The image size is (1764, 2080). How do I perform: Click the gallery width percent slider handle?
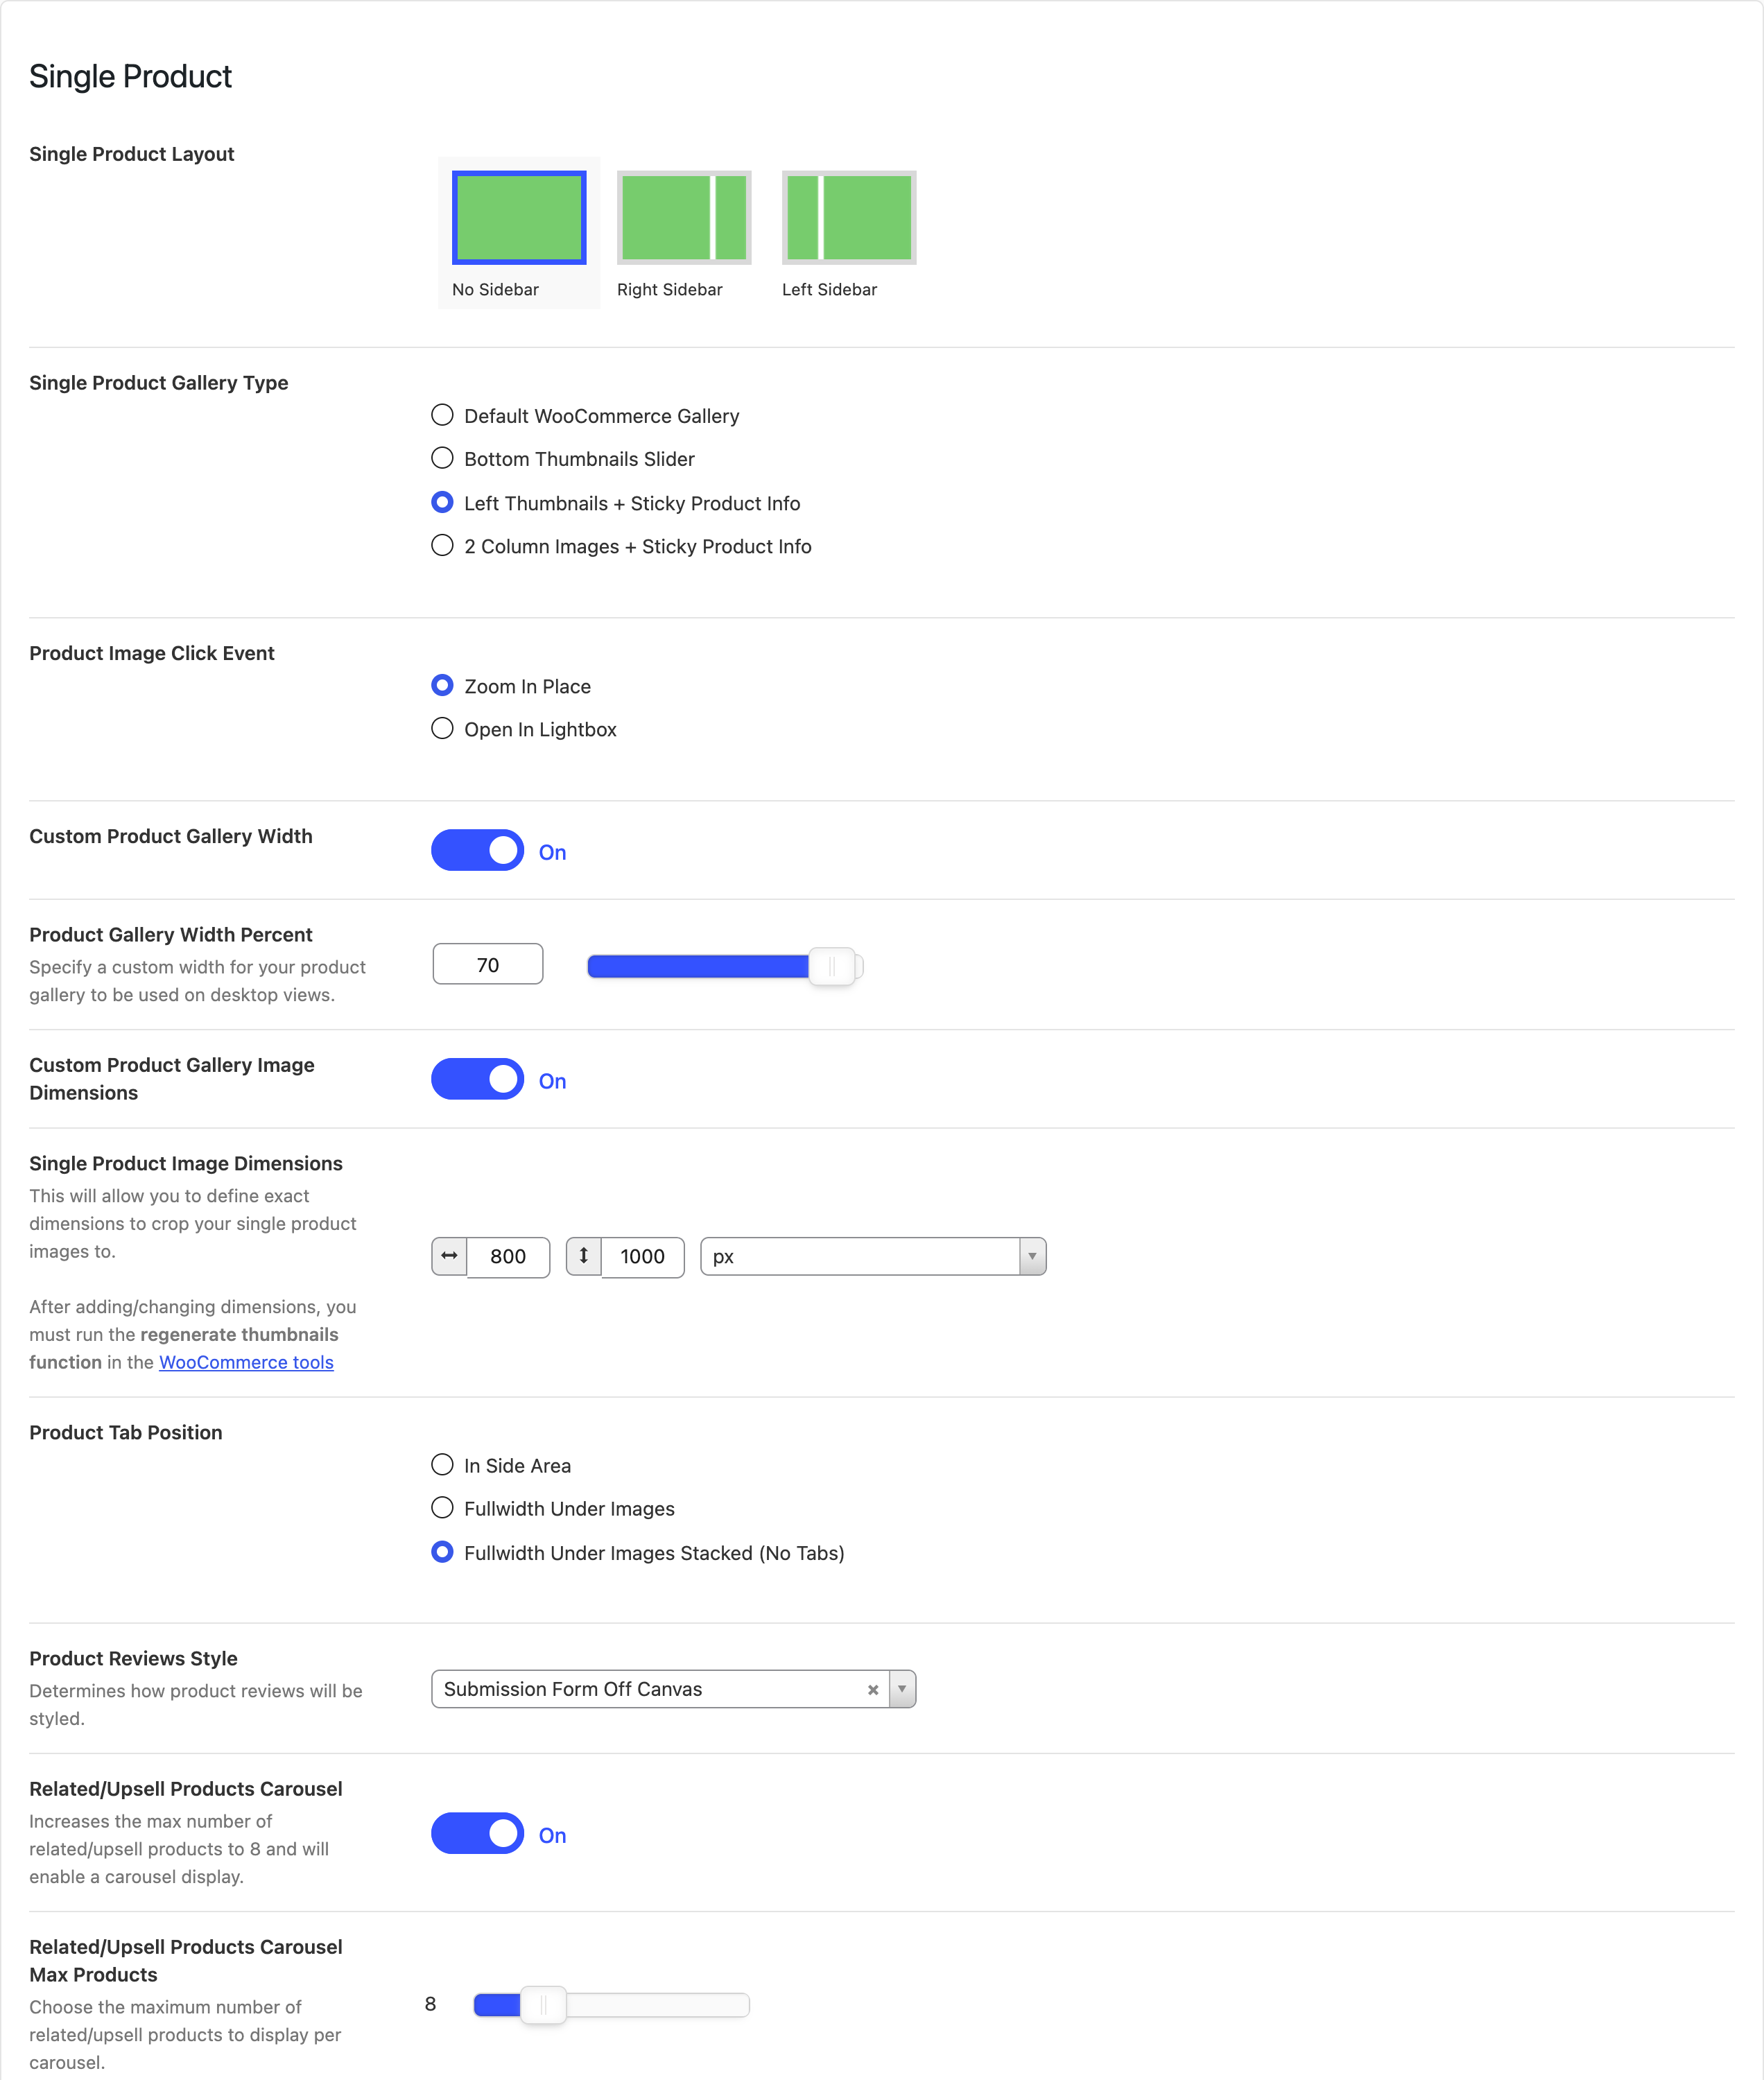pos(832,966)
